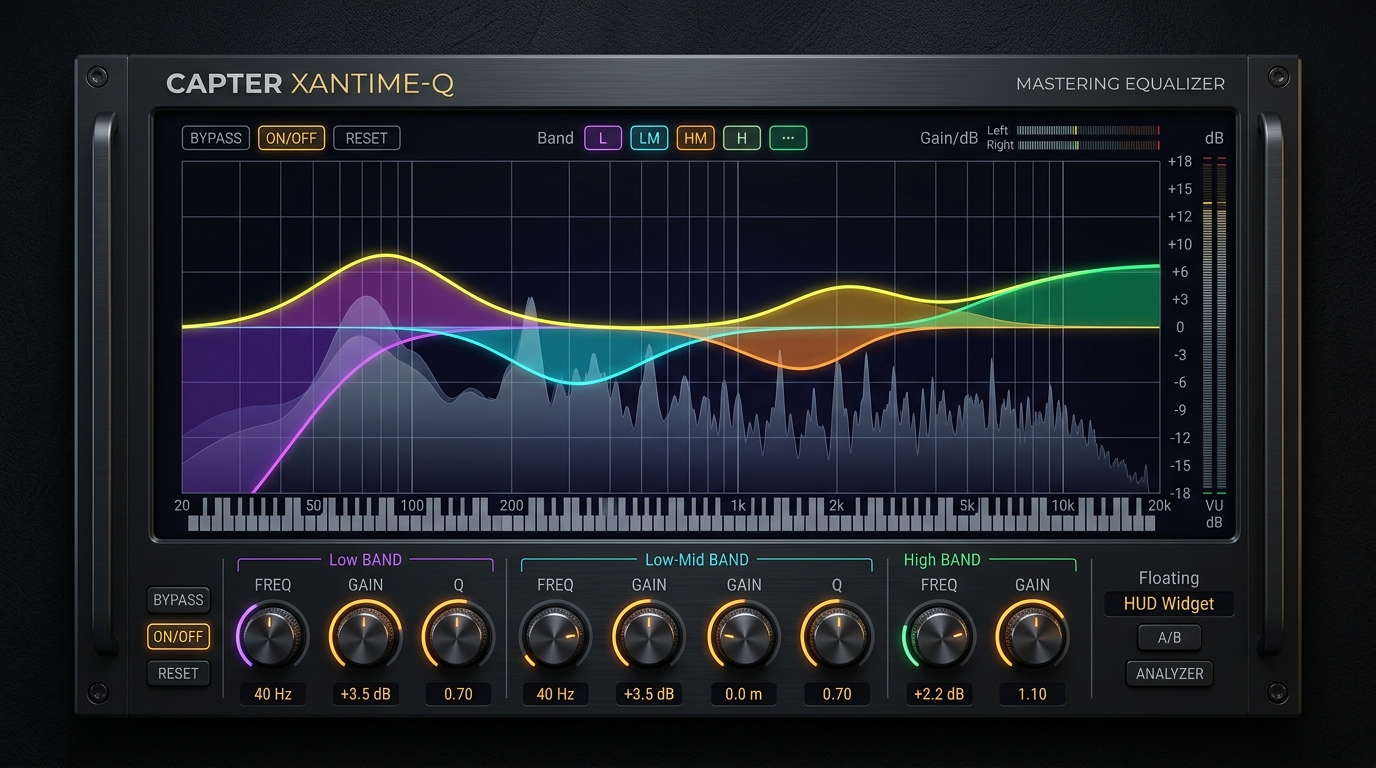
Task: Click the "MASTERING EQUALIZER" title text
Action: click(1120, 84)
